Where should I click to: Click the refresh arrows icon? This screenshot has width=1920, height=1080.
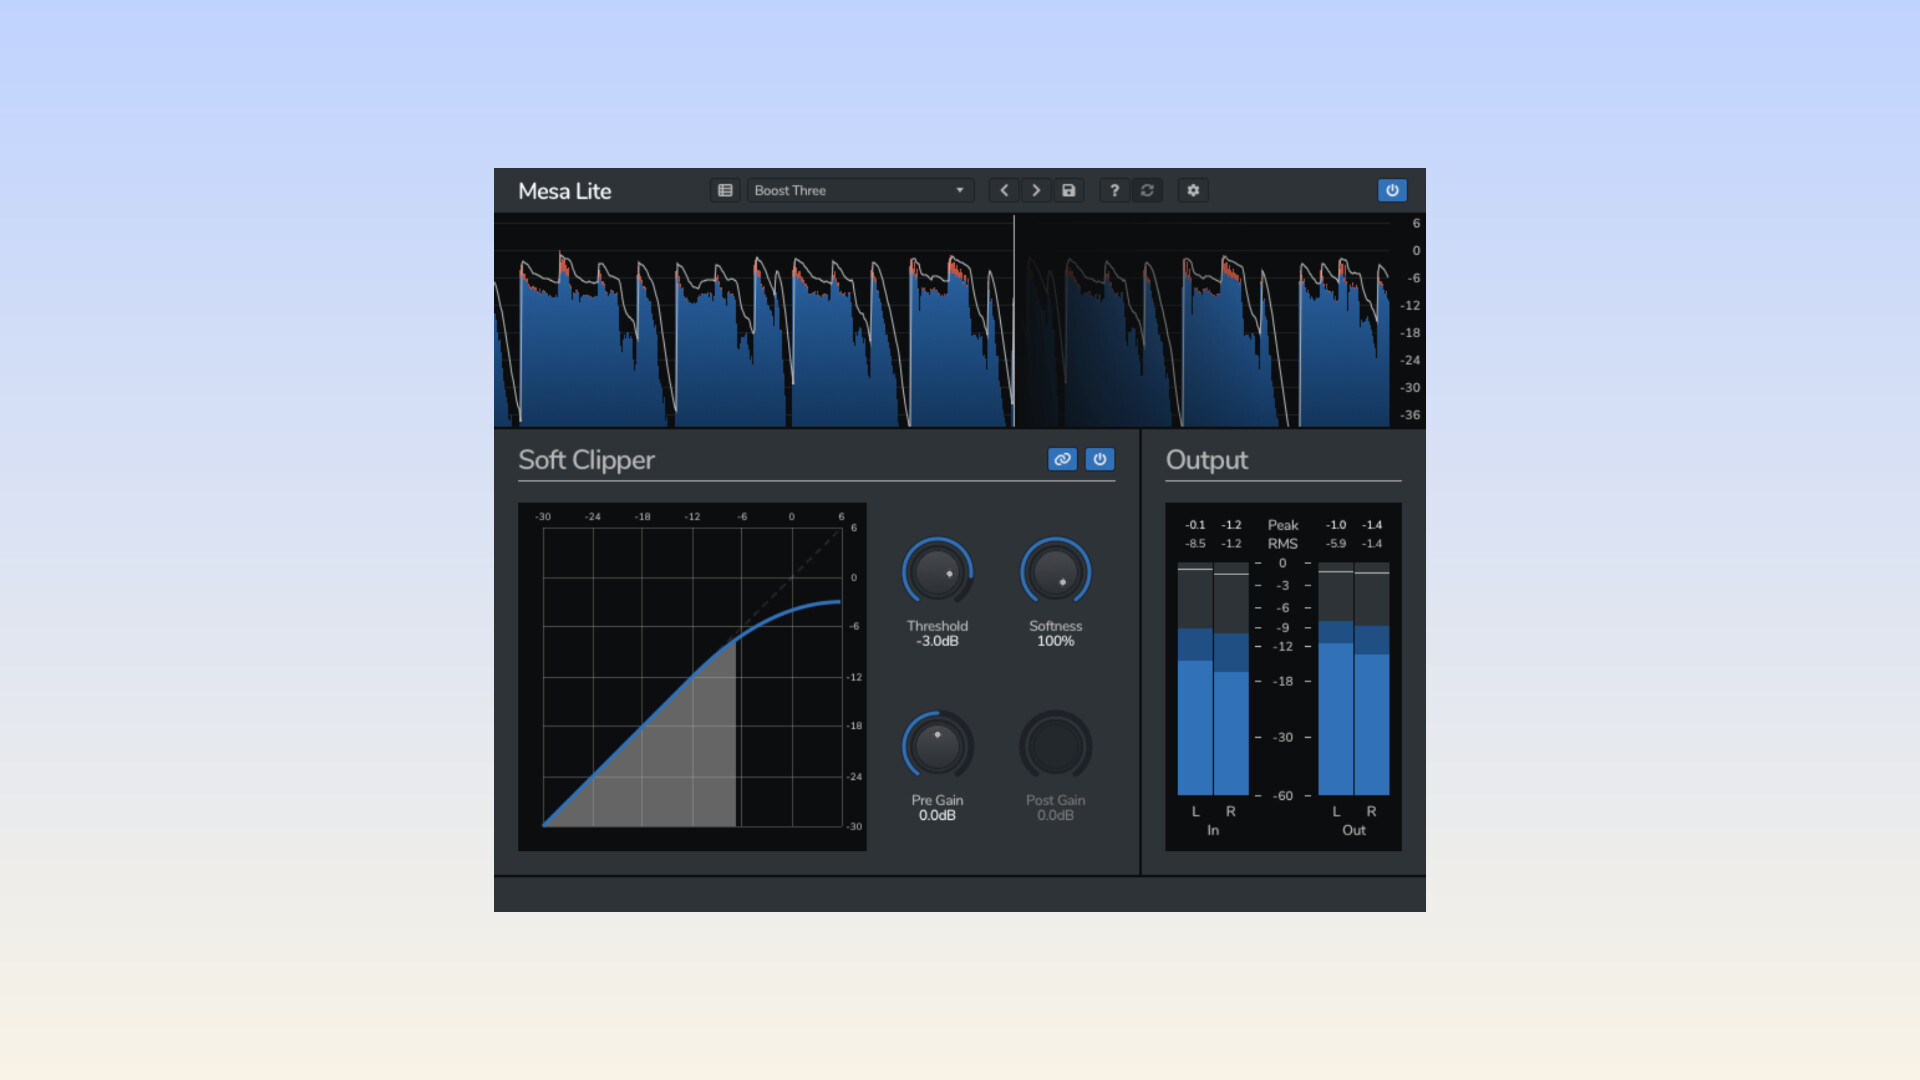pyautogui.click(x=1147, y=190)
